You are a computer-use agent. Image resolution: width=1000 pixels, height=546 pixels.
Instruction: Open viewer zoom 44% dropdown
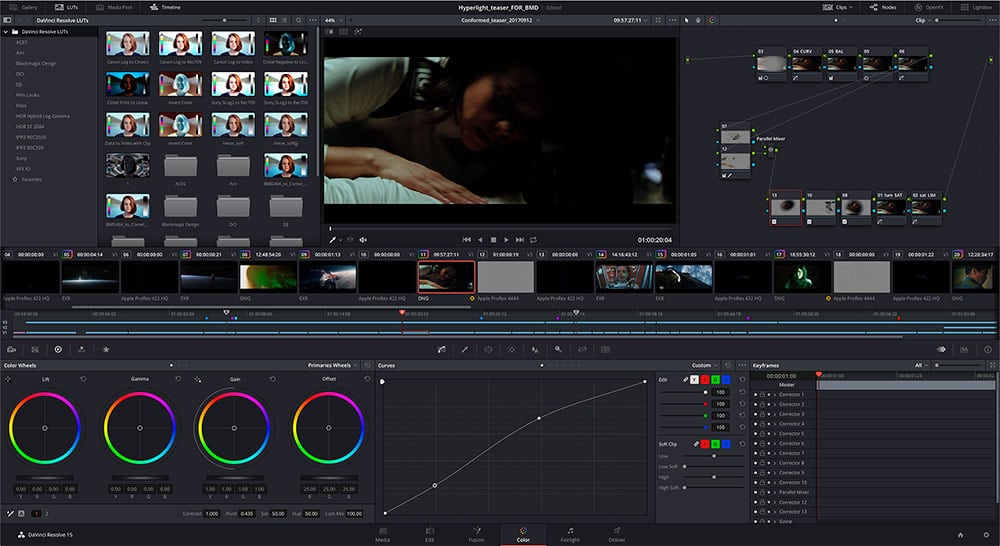click(x=334, y=20)
